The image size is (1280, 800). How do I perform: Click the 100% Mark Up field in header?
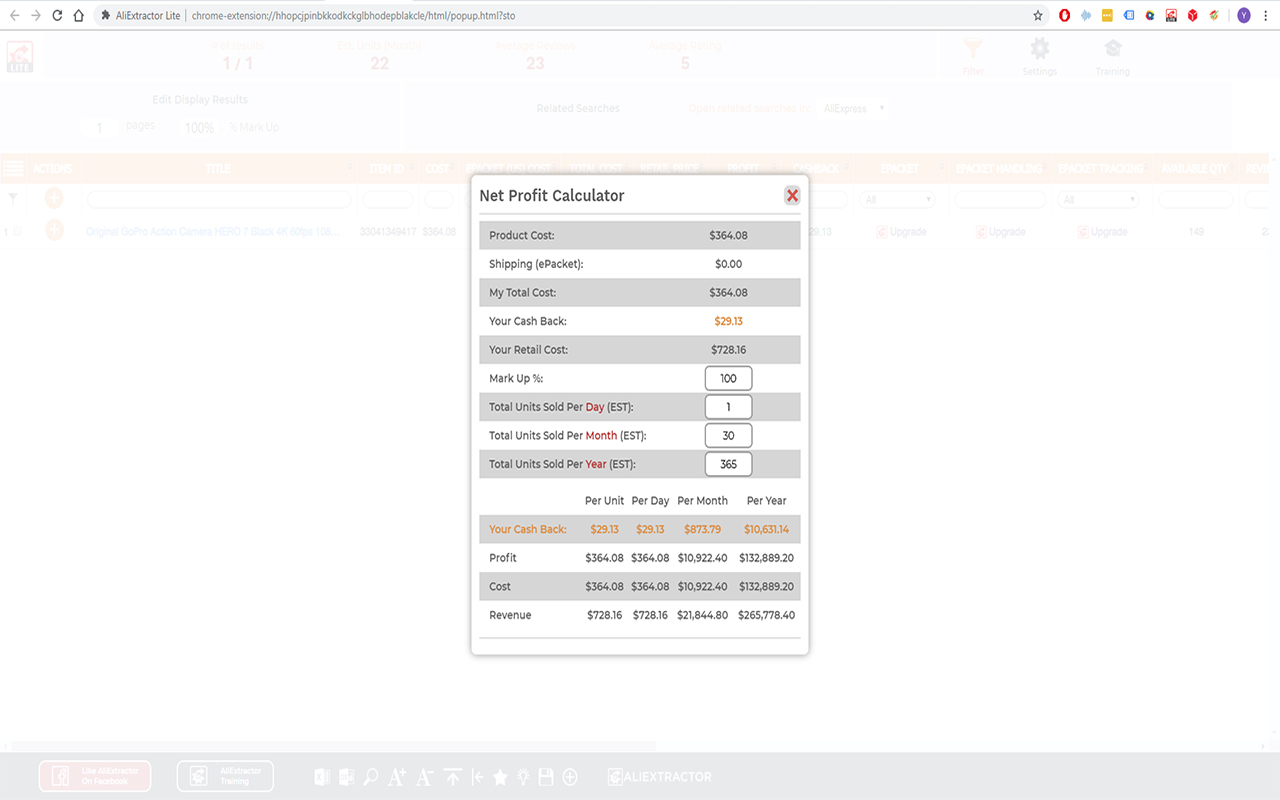[200, 127]
